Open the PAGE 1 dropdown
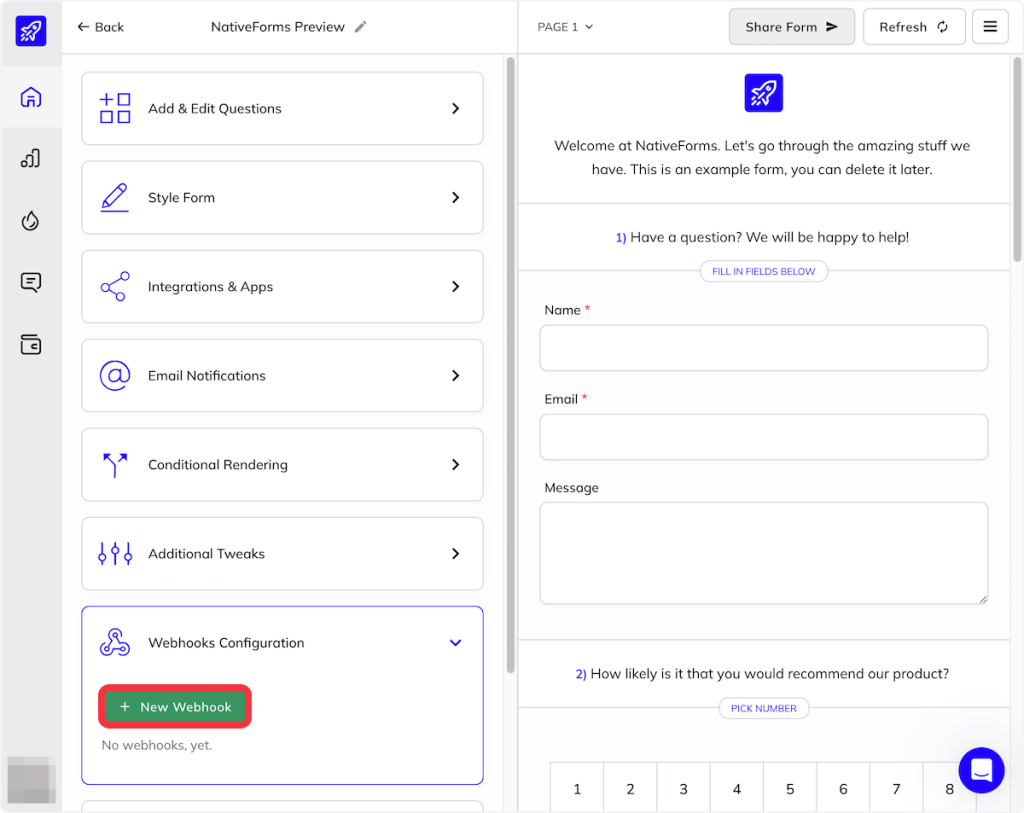 (x=565, y=27)
